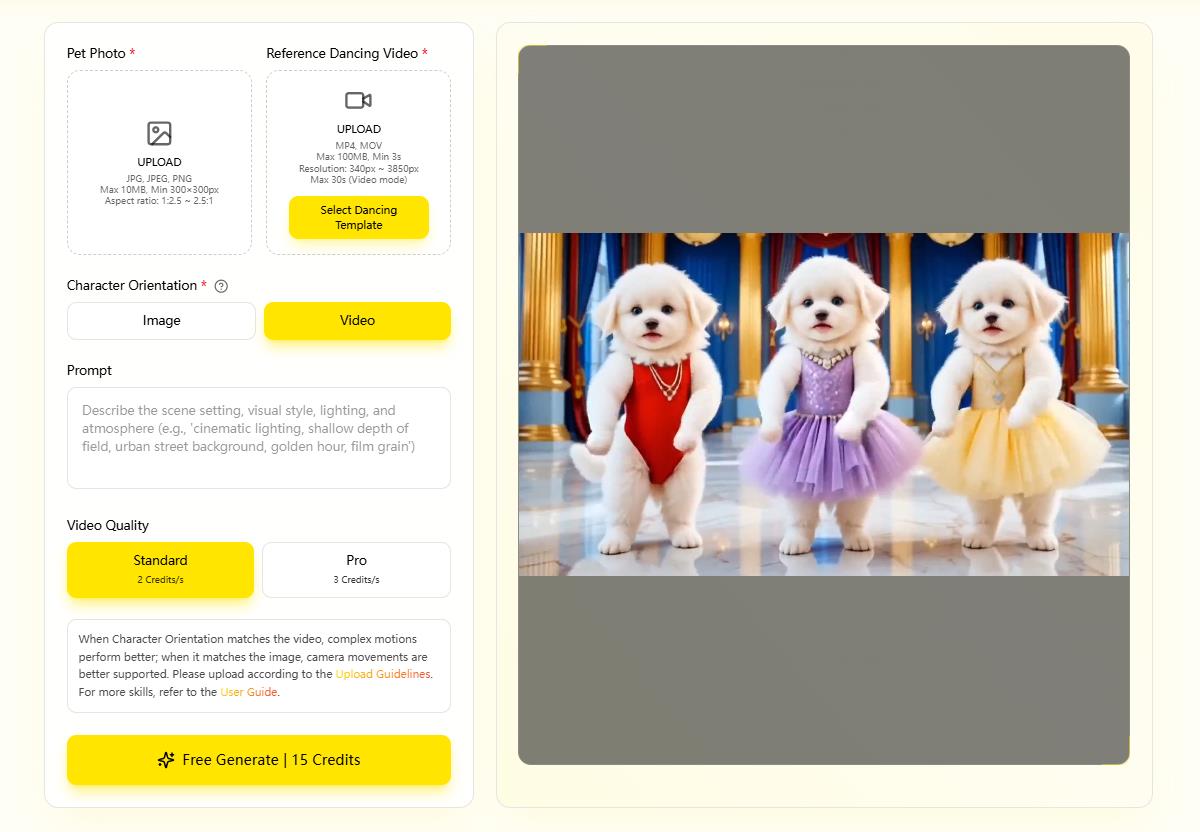Select the Image character orientation
Viewport: 1200px width, 832px height.
coord(161,321)
